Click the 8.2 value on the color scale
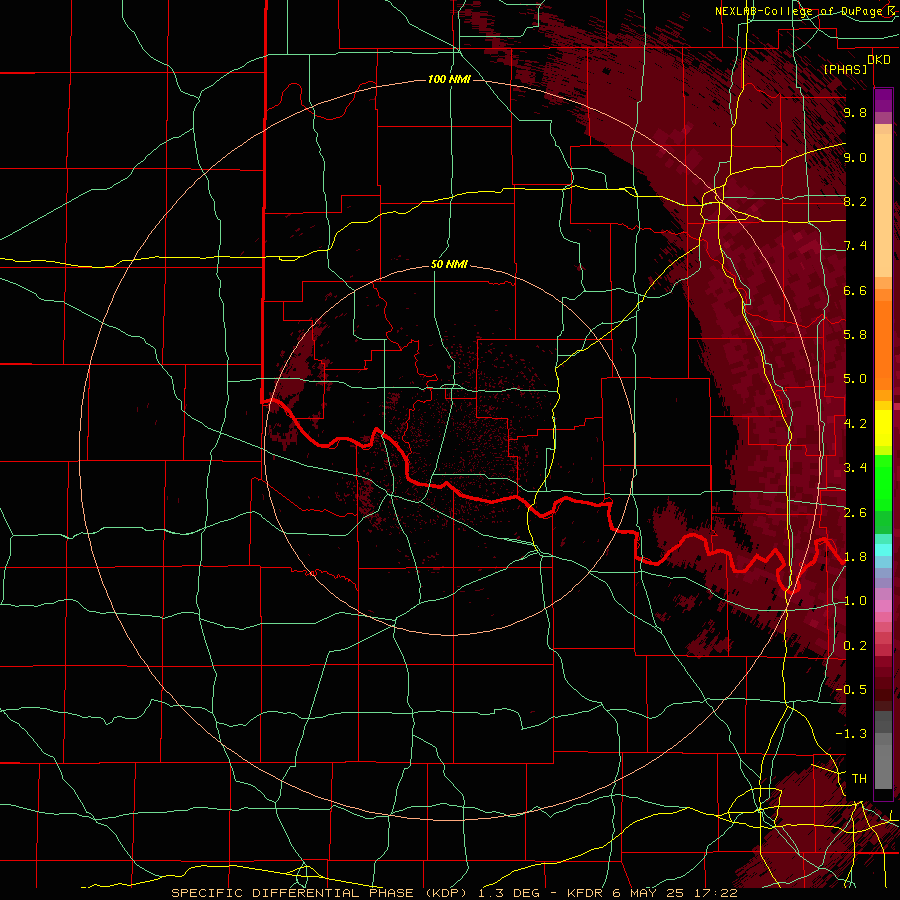The width and height of the screenshot is (900, 900). point(855,202)
